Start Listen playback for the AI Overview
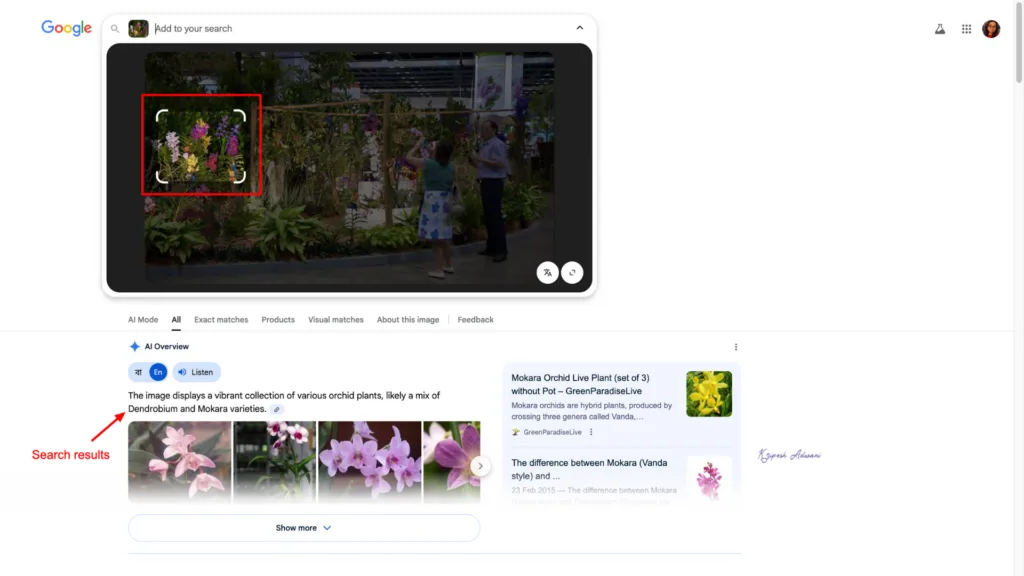Image resolution: width=1024 pixels, height=576 pixels. pos(196,371)
